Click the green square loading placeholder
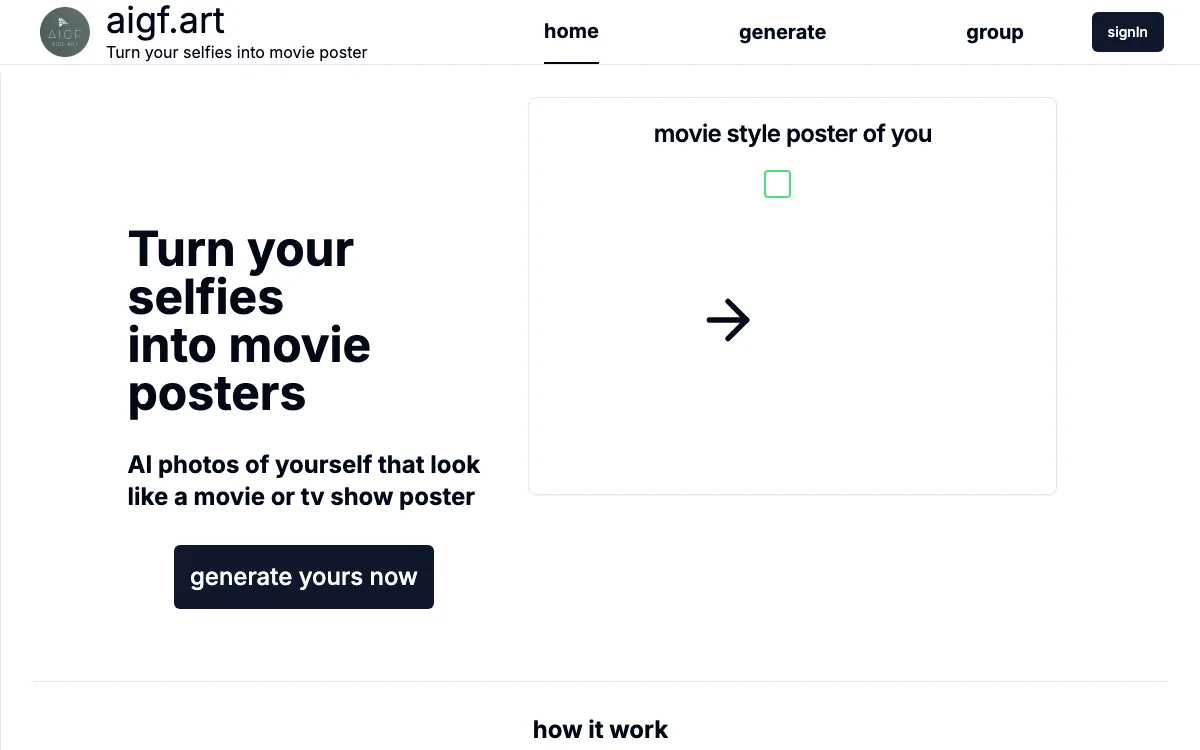 pyautogui.click(x=777, y=184)
